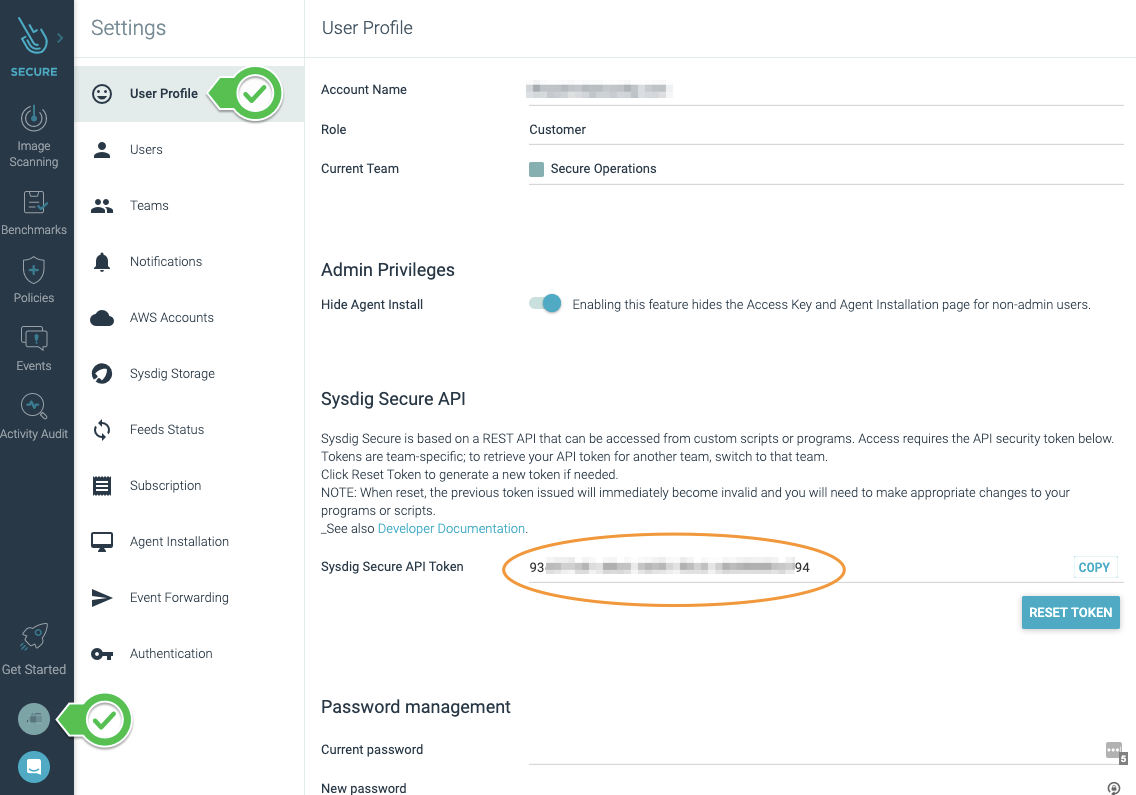Open the Get Started rocket
This screenshot has height=795, width=1136.
[33, 649]
